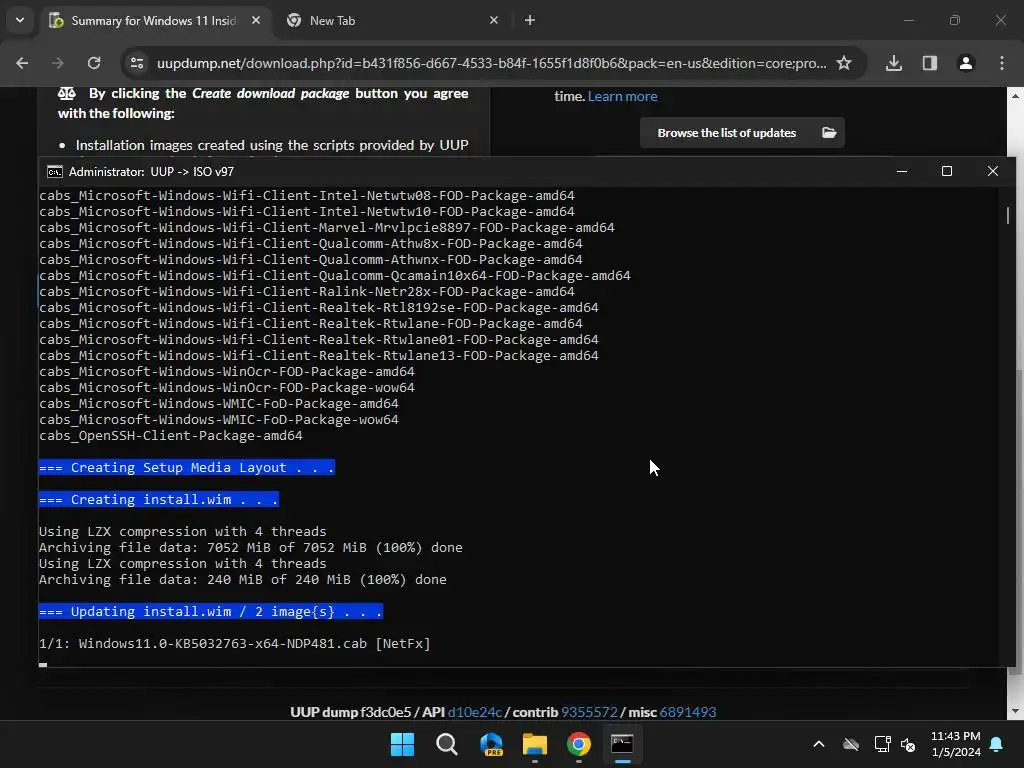Screen dimensions: 1024x768
Task: Maximize the UUP -> ISO console window
Action: pyautogui.click(x=947, y=171)
